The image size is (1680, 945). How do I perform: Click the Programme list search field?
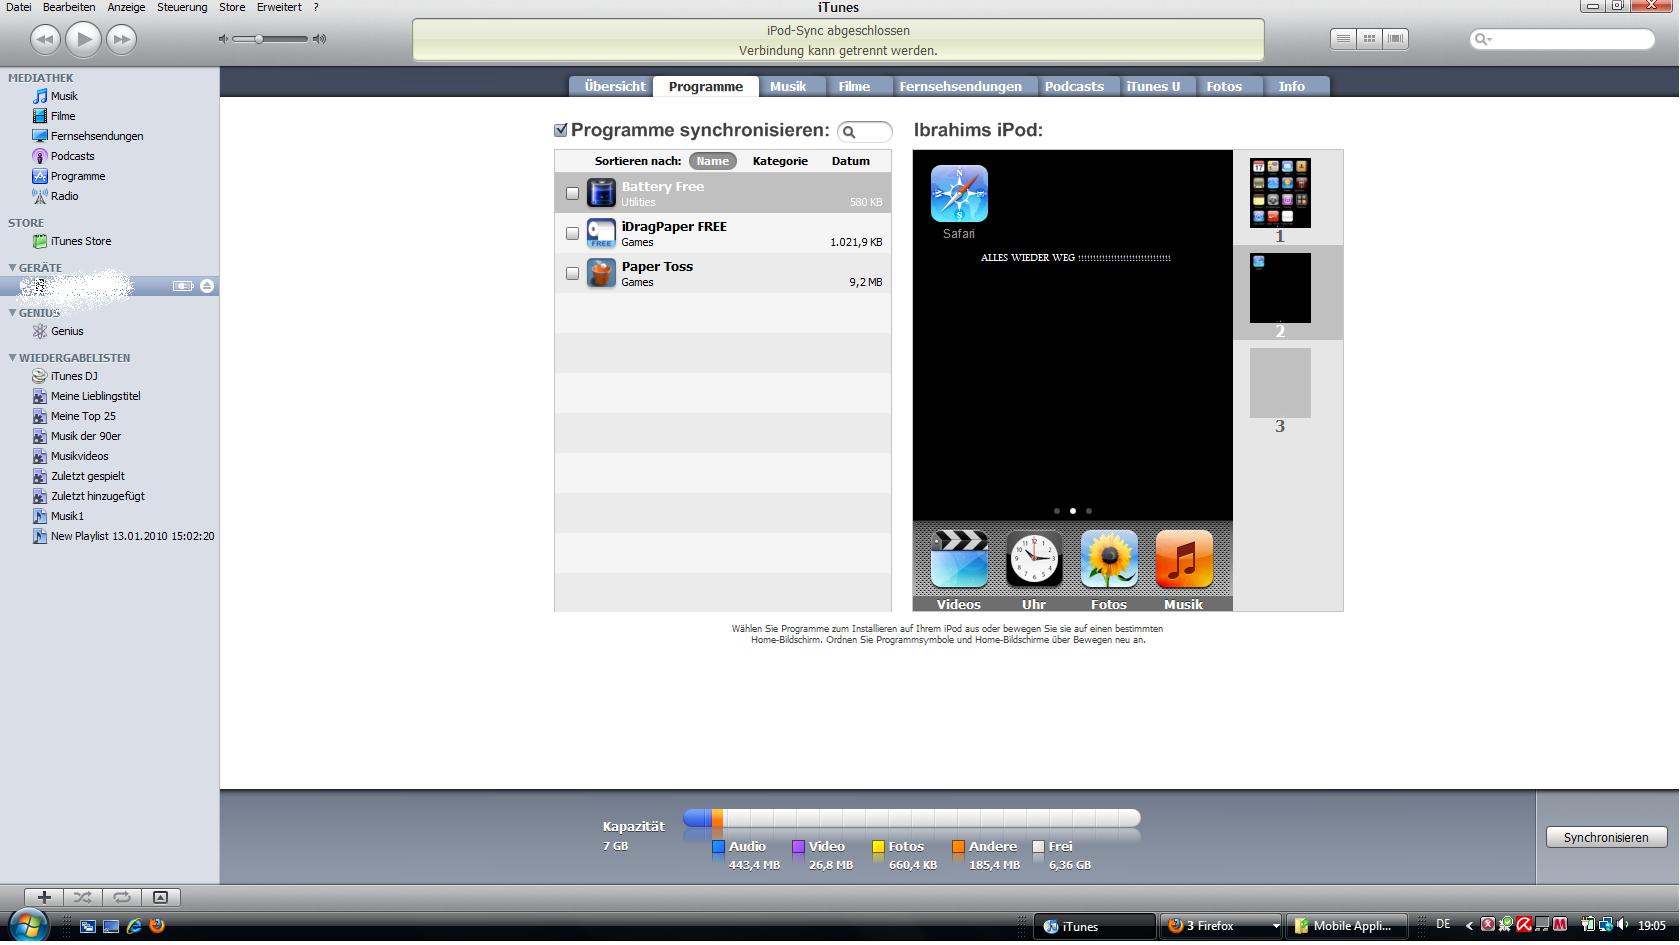point(865,131)
